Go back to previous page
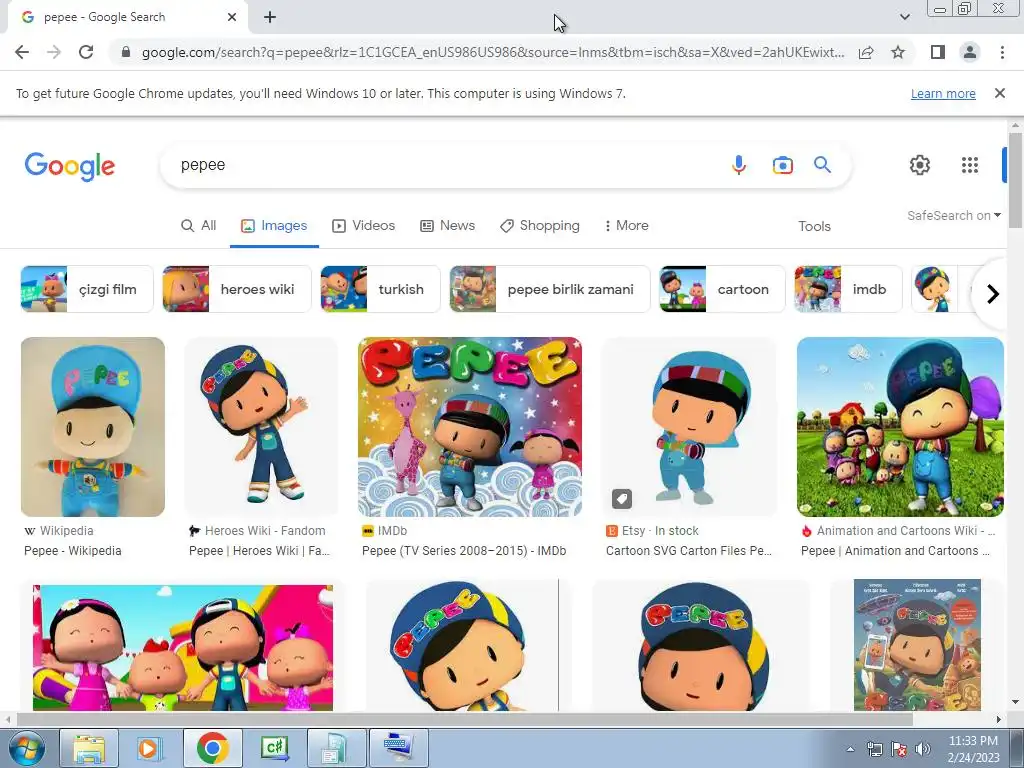1024x768 pixels. [x=22, y=52]
